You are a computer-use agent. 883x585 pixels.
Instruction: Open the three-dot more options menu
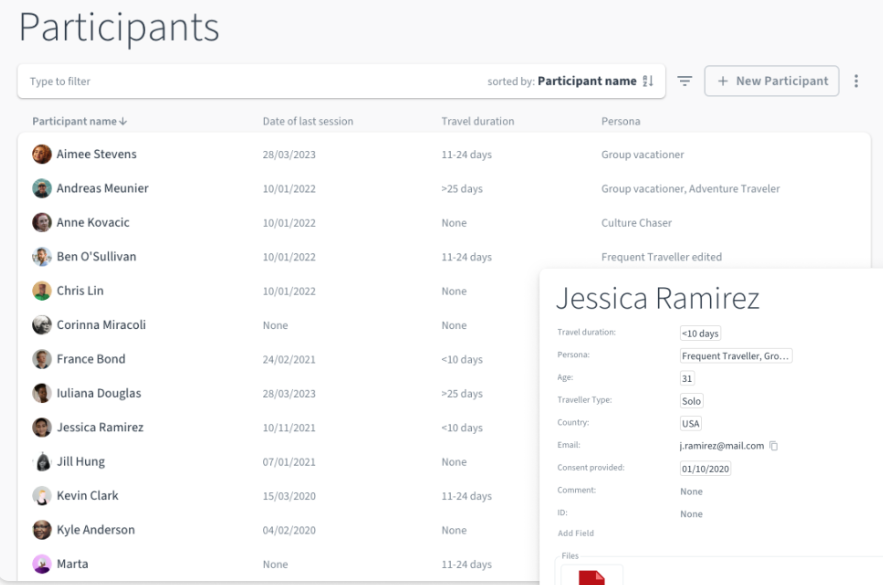(x=856, y=81)
